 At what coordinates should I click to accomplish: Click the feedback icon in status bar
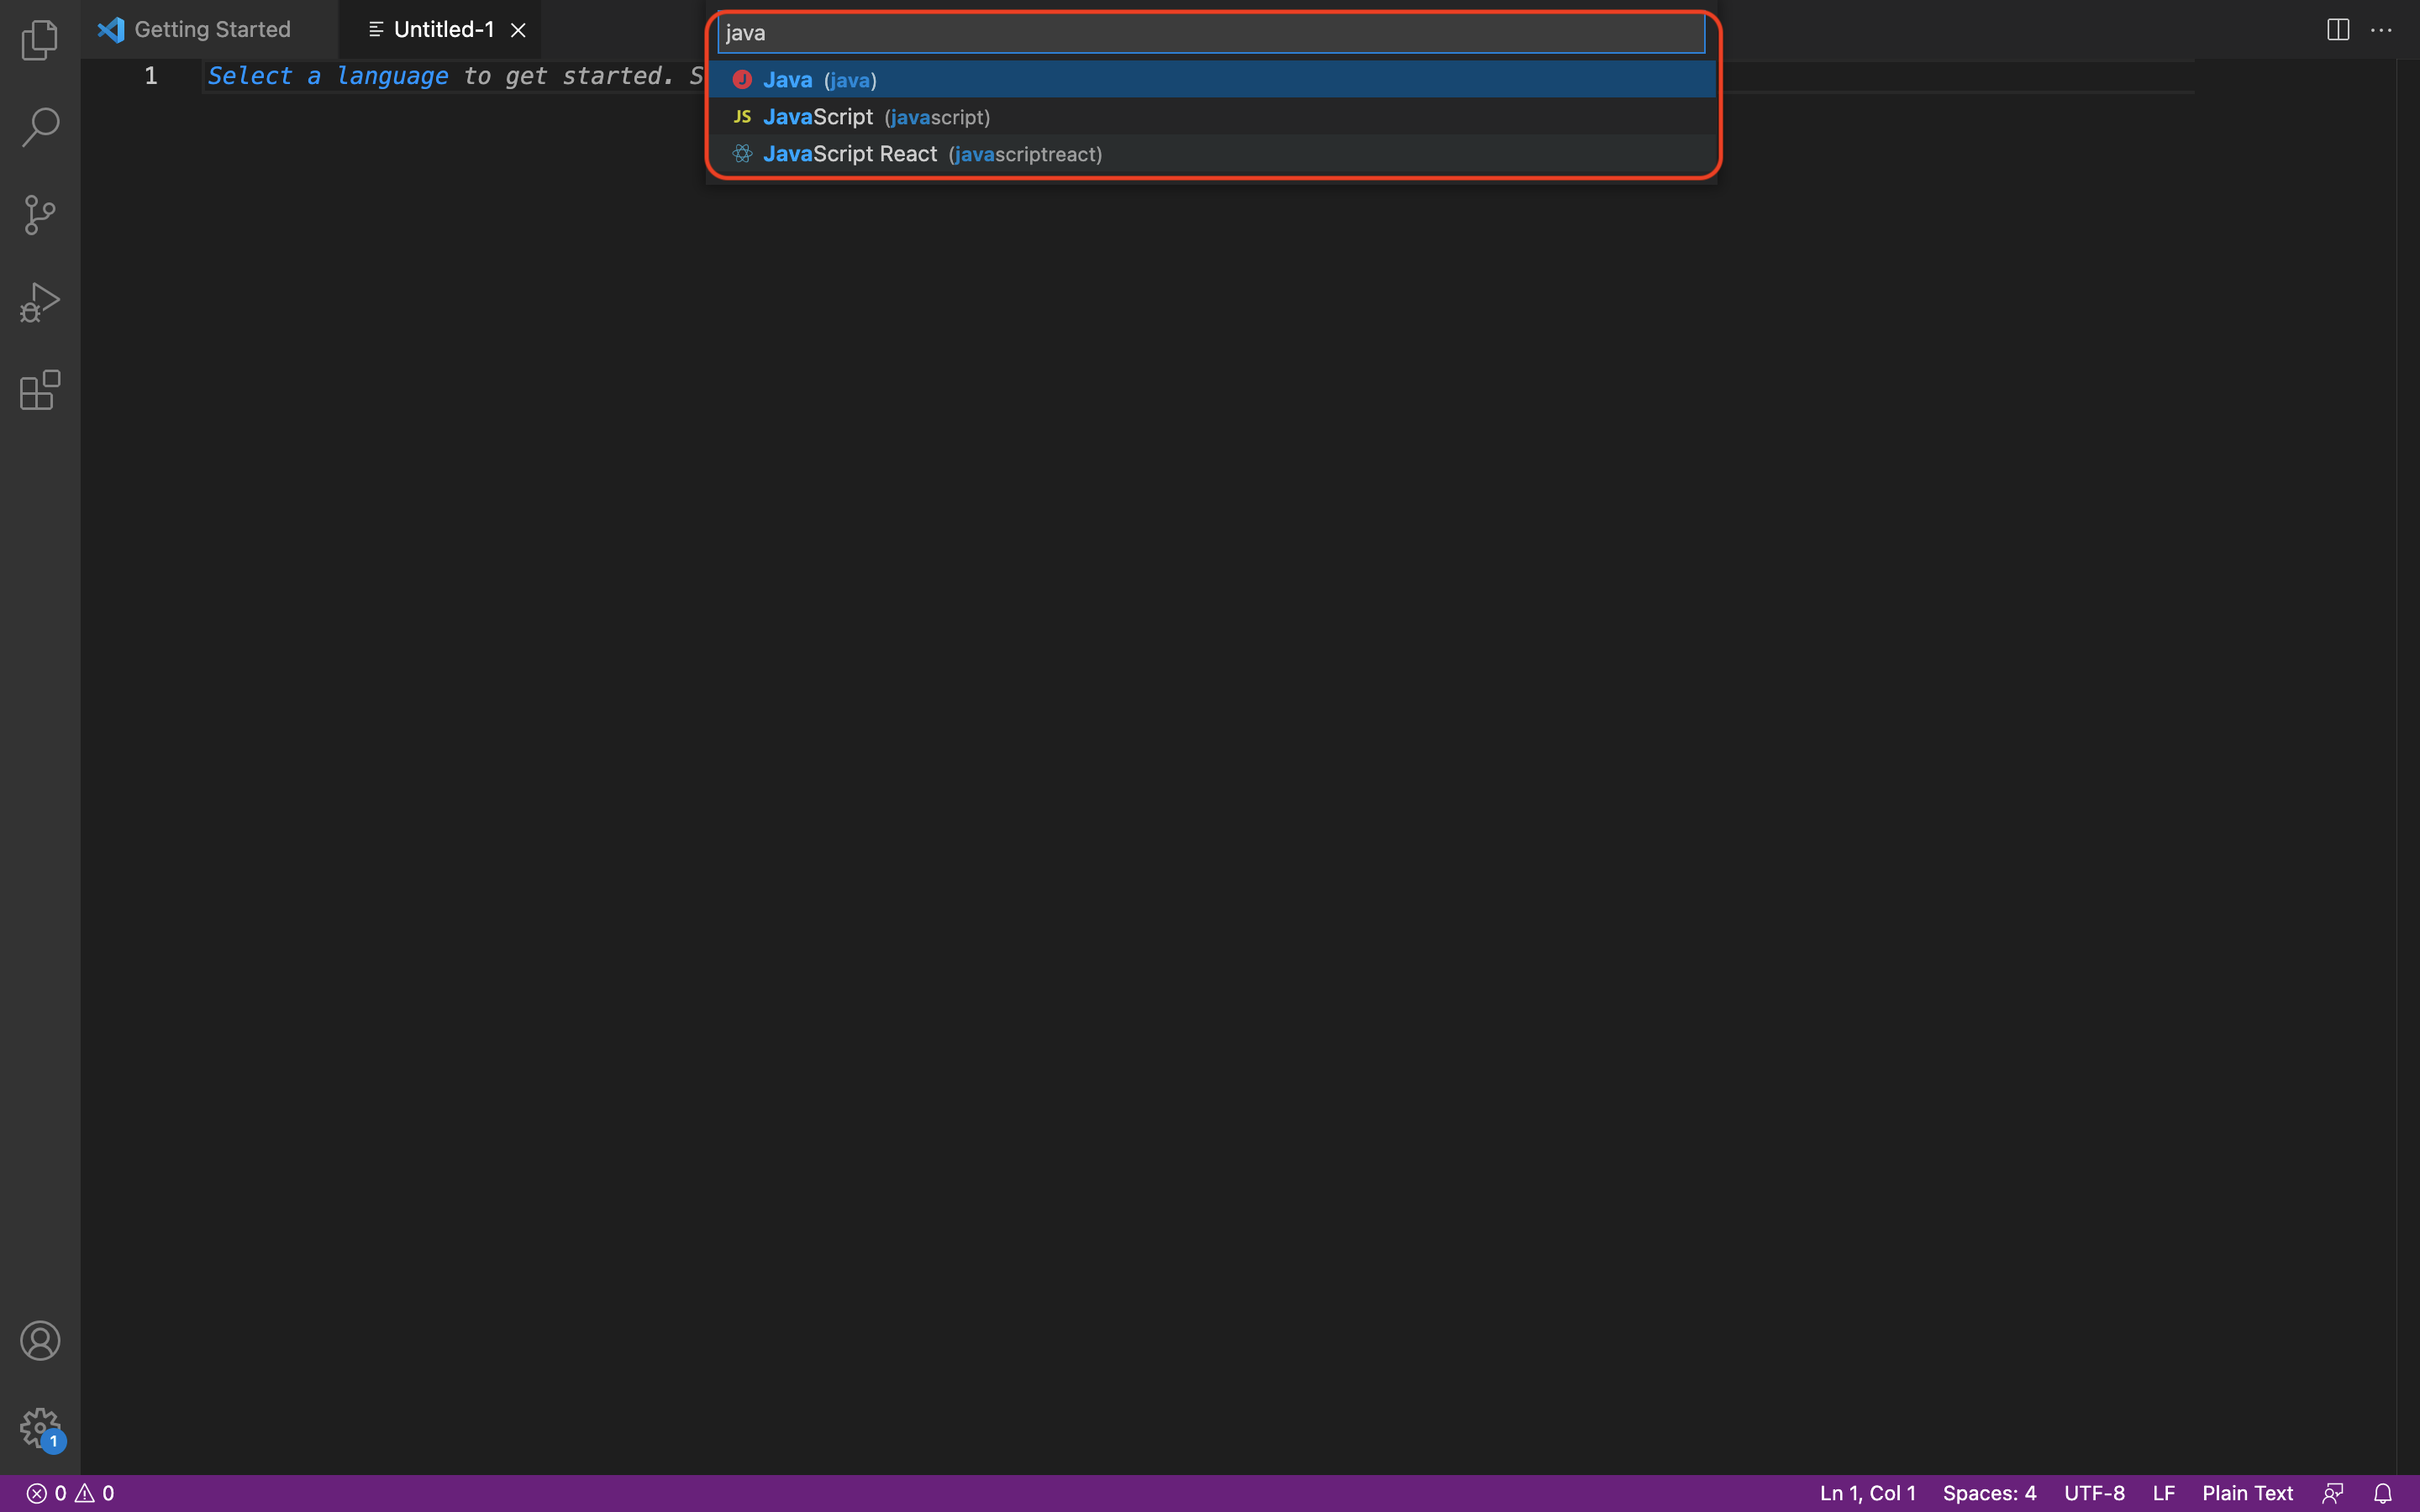point(2333,1493)
